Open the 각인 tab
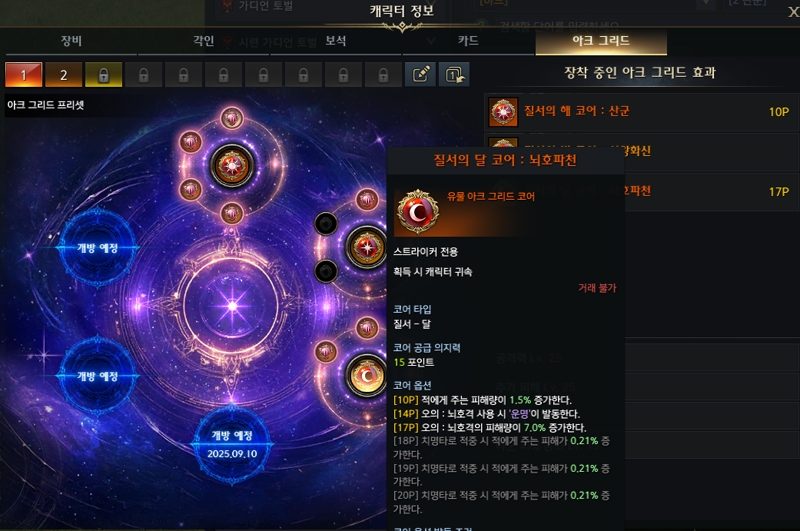 (x=204, y=41)
